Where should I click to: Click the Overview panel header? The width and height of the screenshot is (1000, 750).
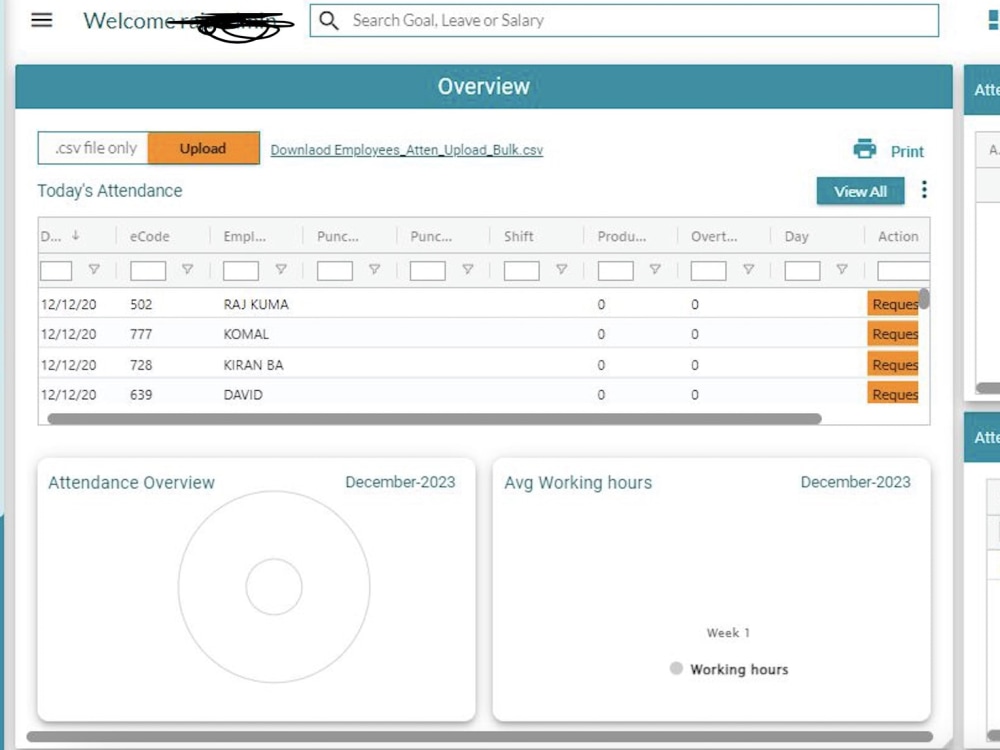483,86
